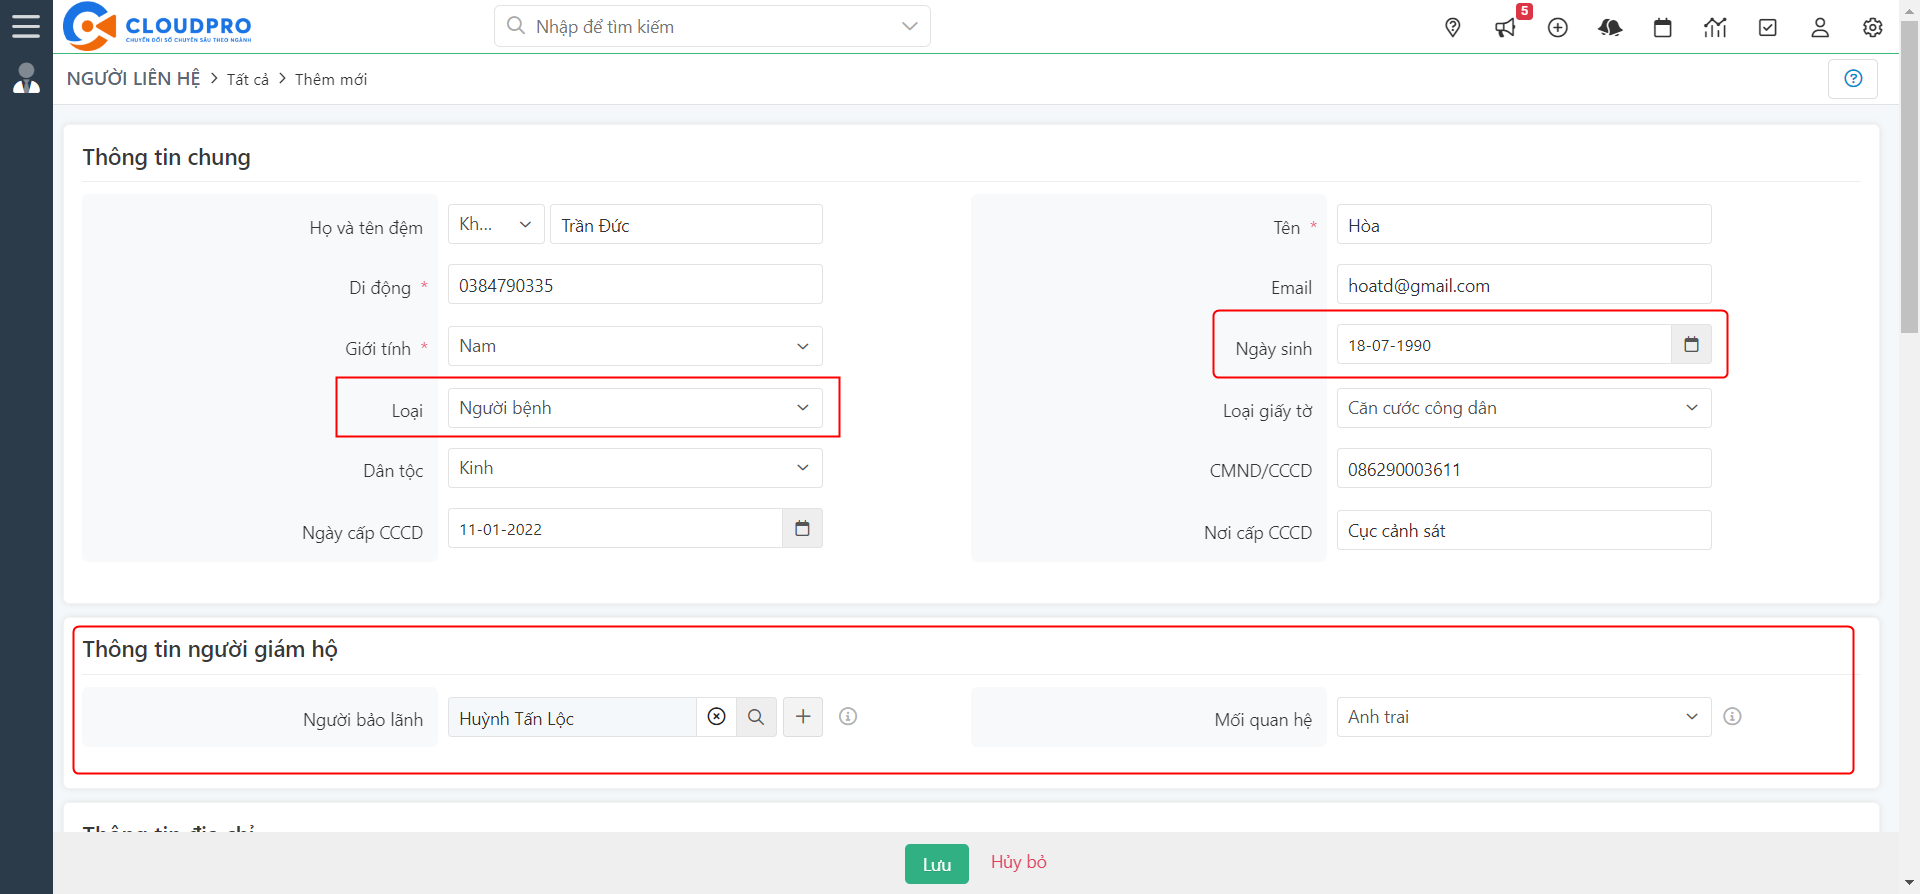Expand the global search dropdown arrow
The image size is (1920, 894).
[x=909, y=26]
